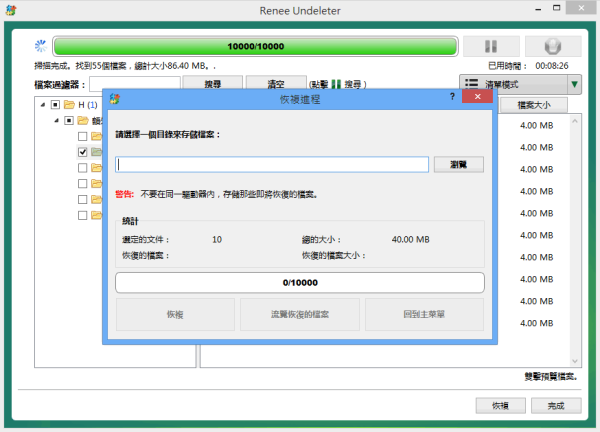Click the 瀏覽 browse button
The height and width of the screenshot is (432, 600).
458,165
